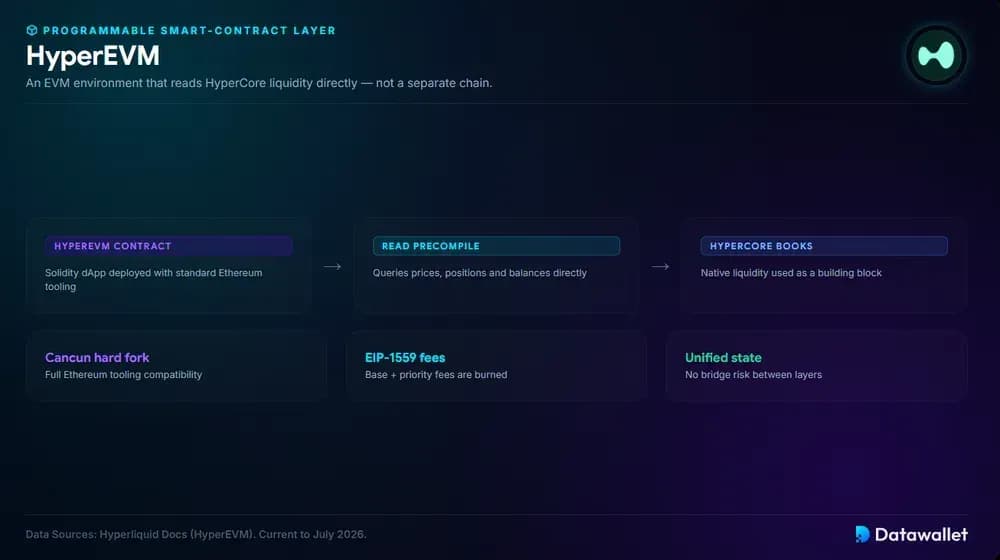Click the Cancun hard fork heading
This screenshot has width=1000, height=560.
click(x=97, y=358)
